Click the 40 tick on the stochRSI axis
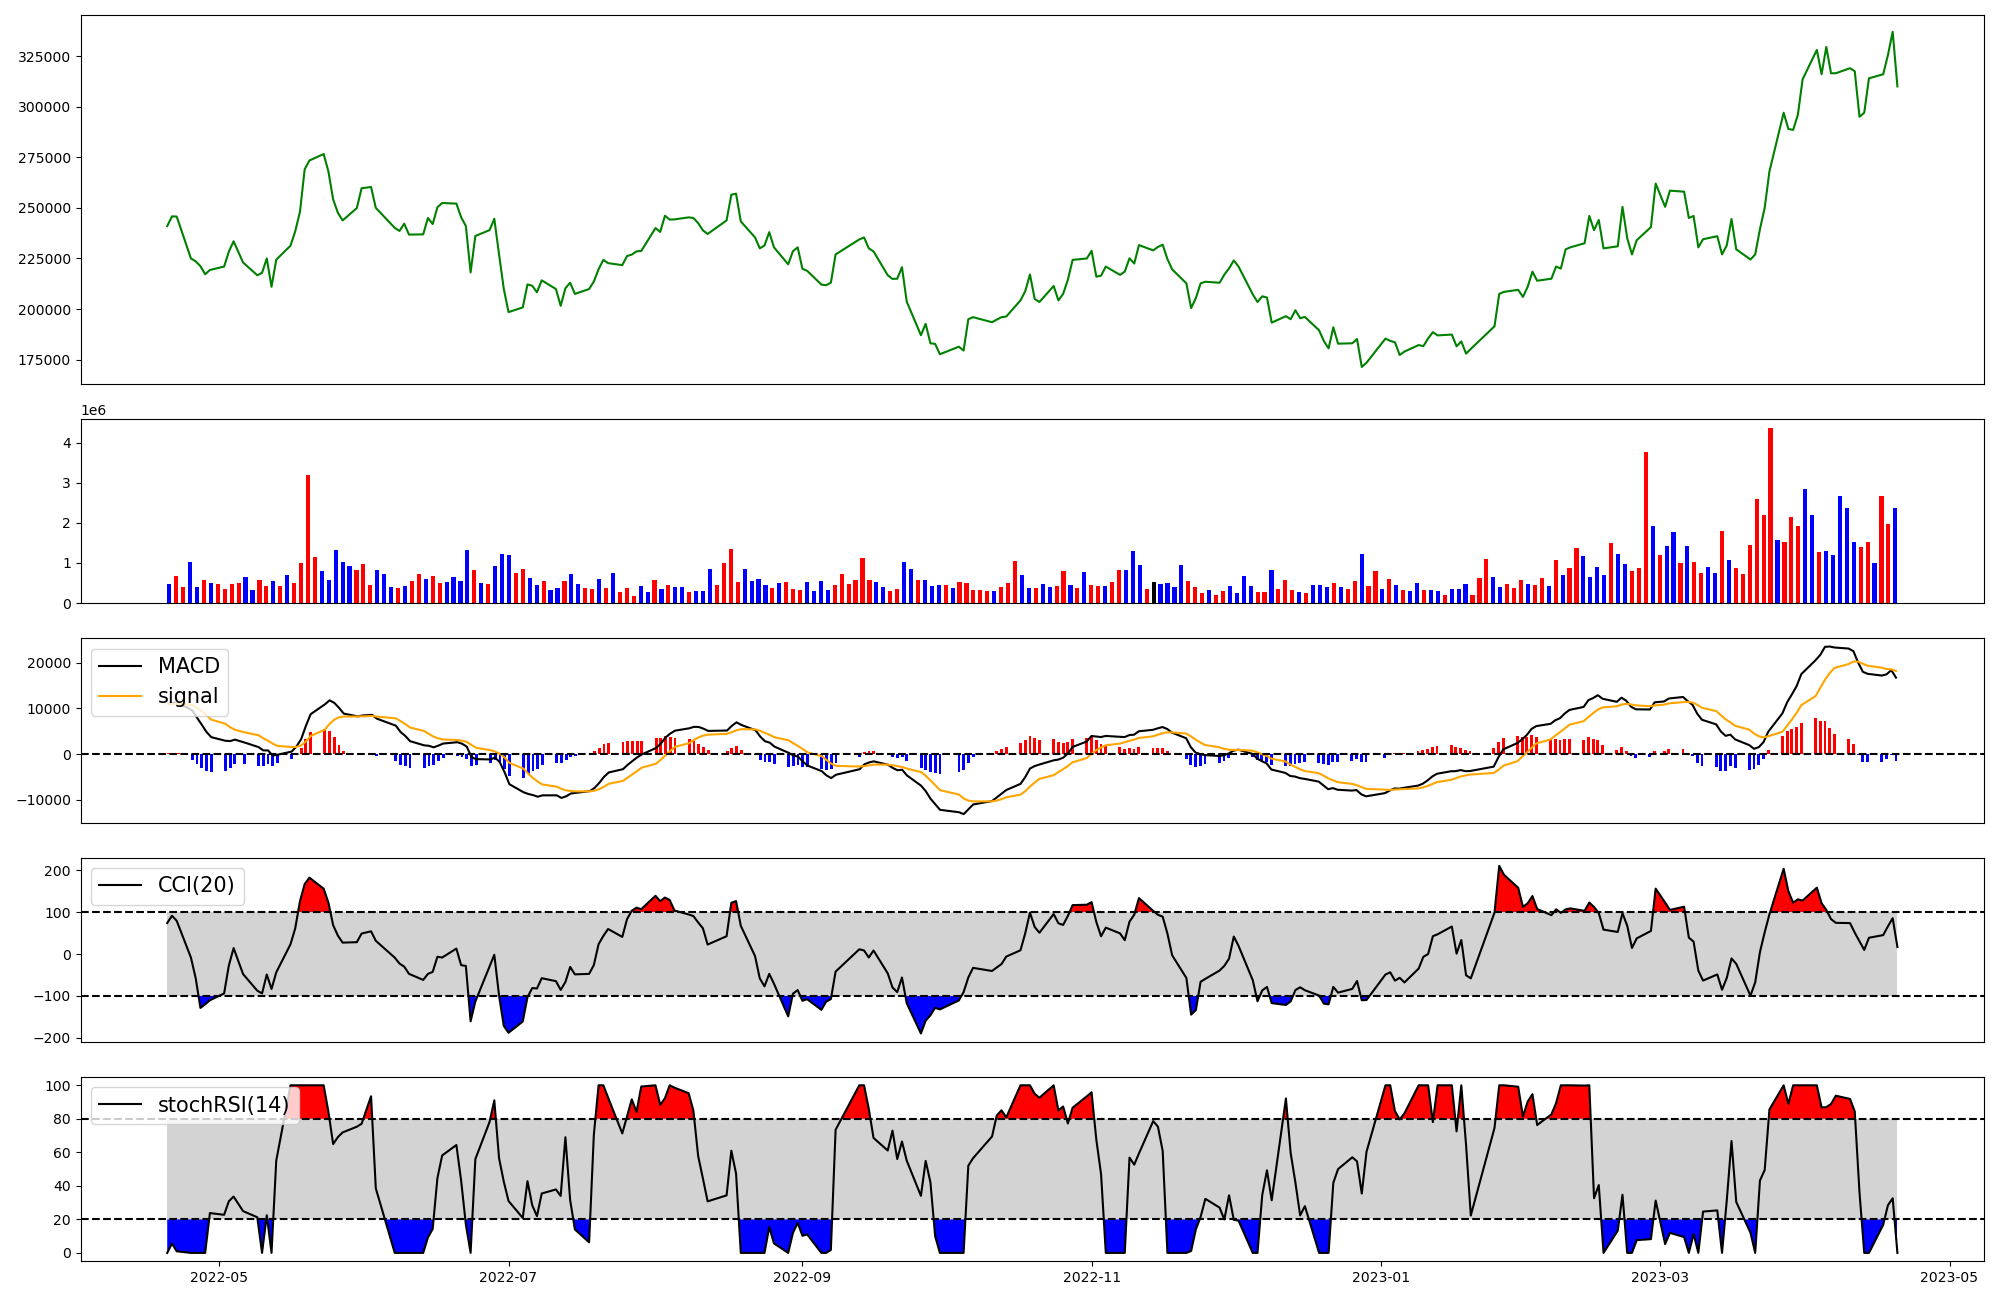The image size is (2000, 1300). pos(62,1186)
